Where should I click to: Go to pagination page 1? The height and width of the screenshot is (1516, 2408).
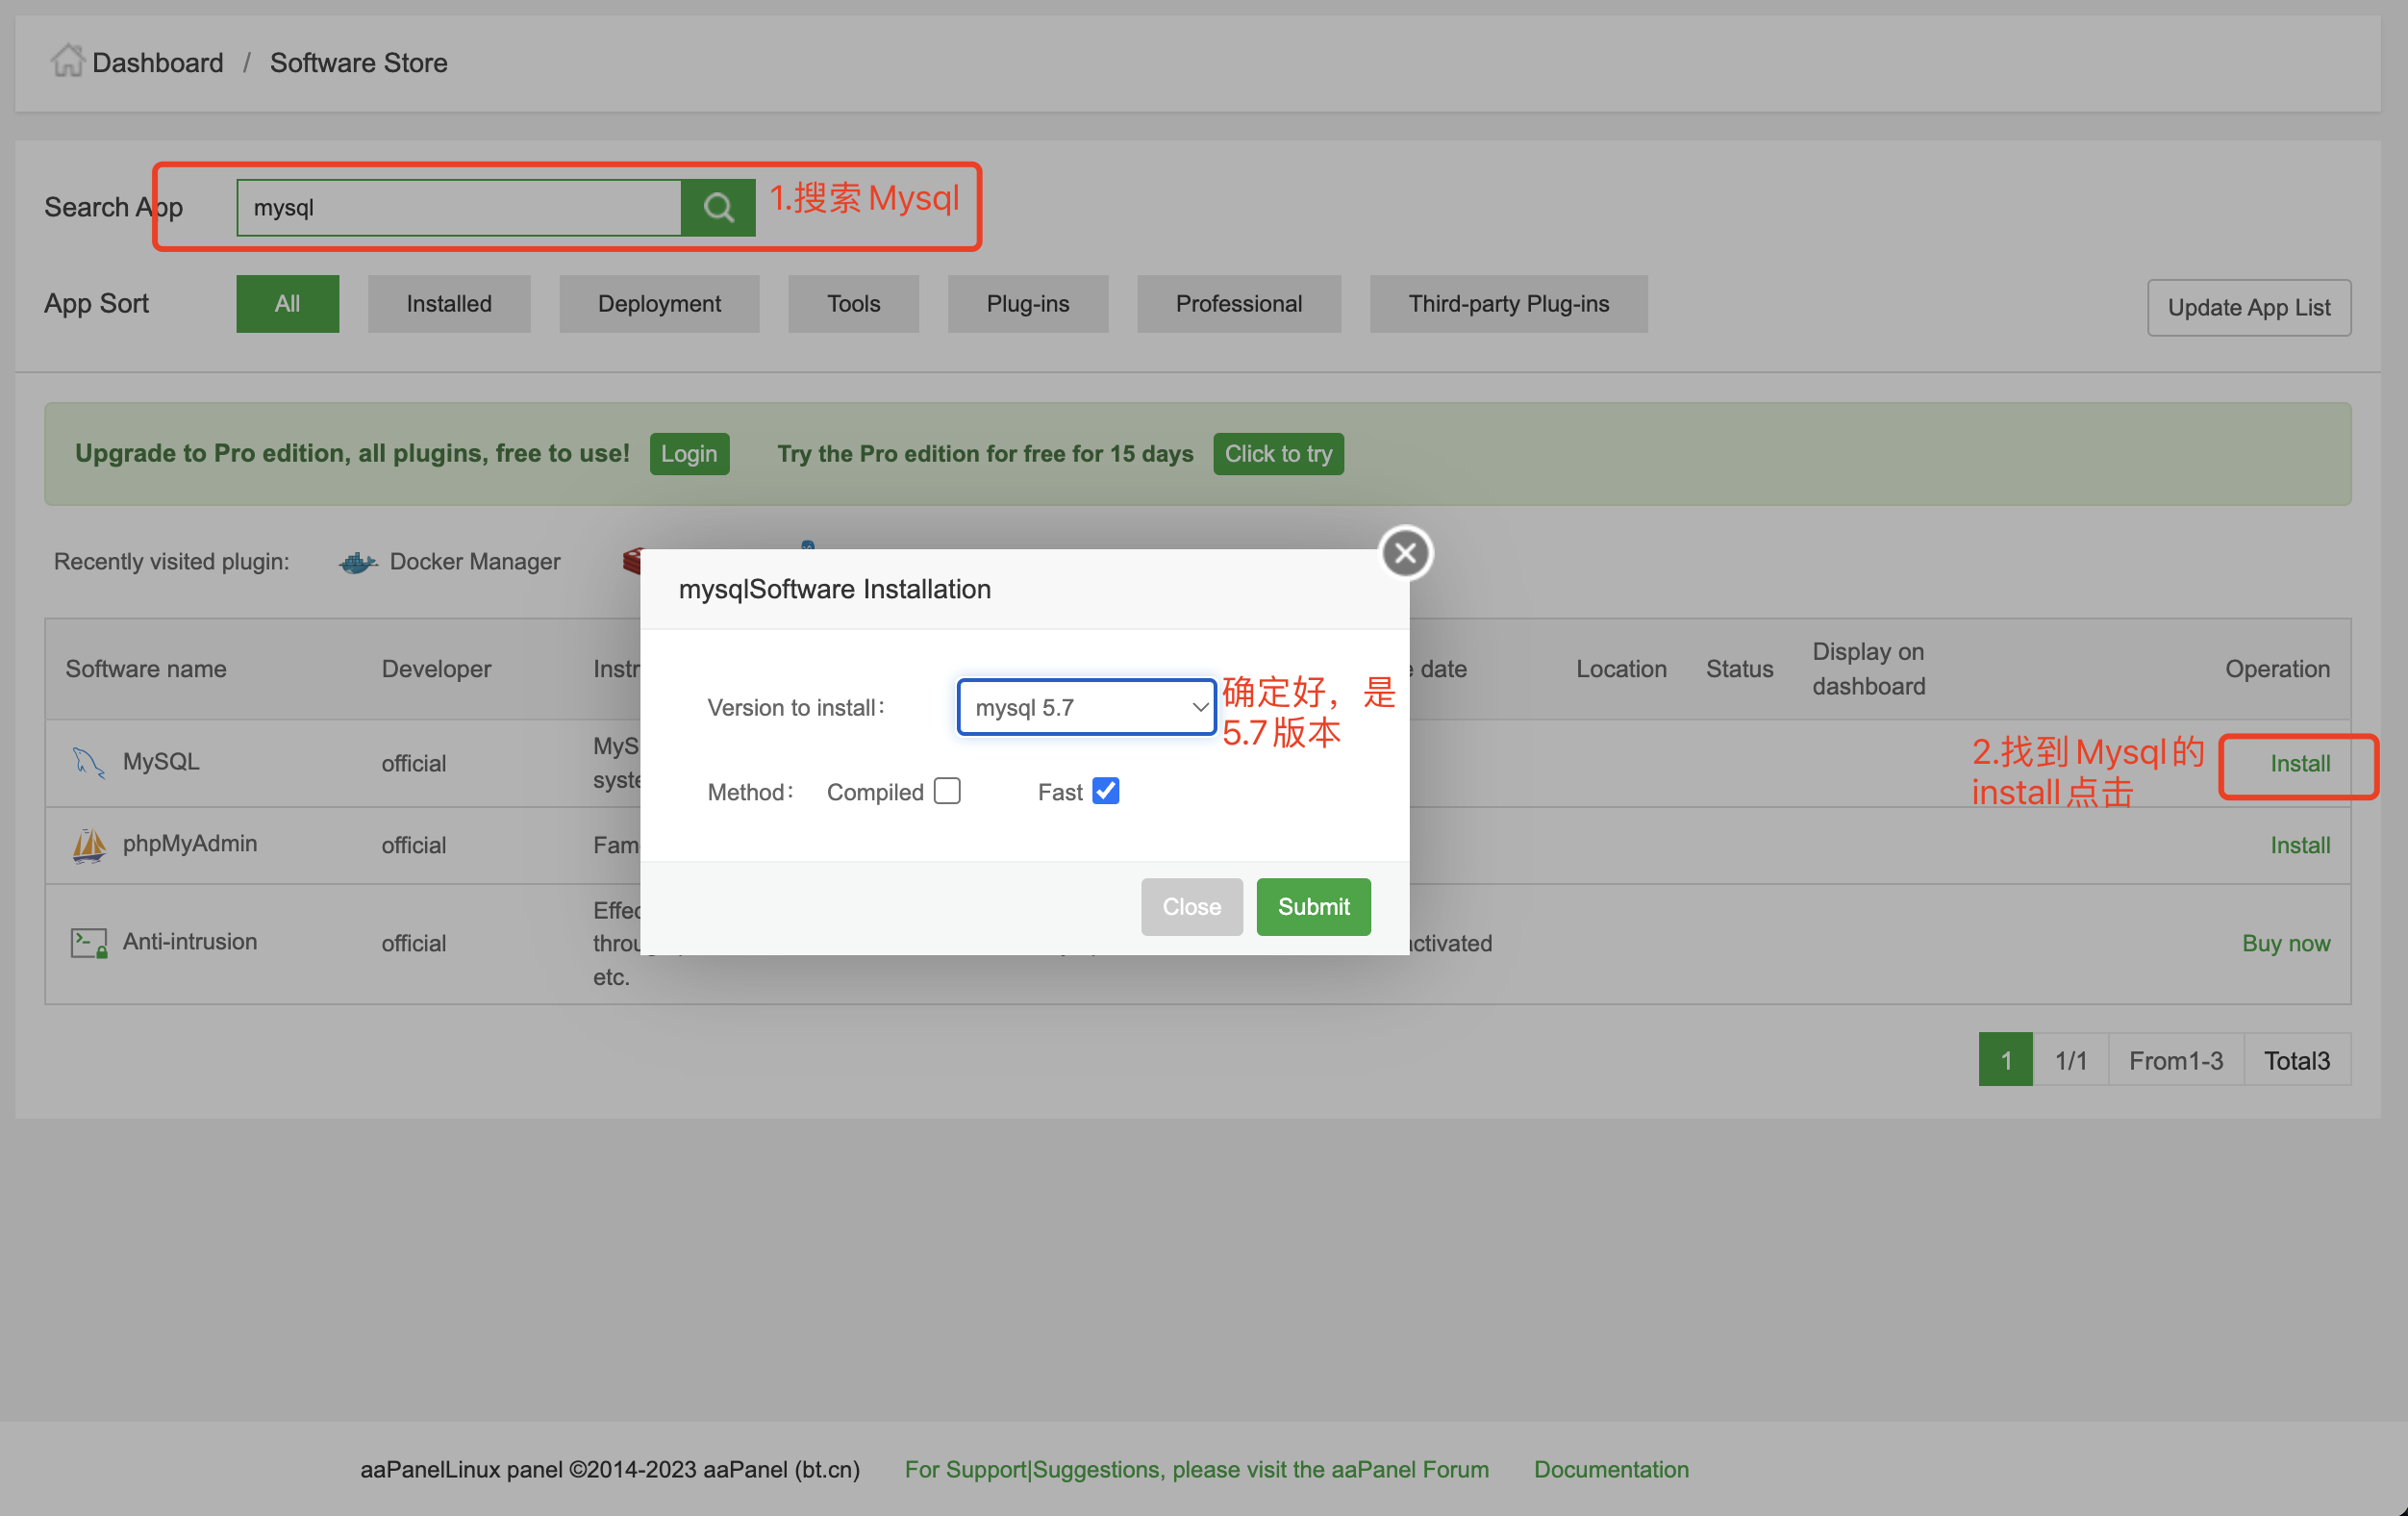click(2005, 1060)
